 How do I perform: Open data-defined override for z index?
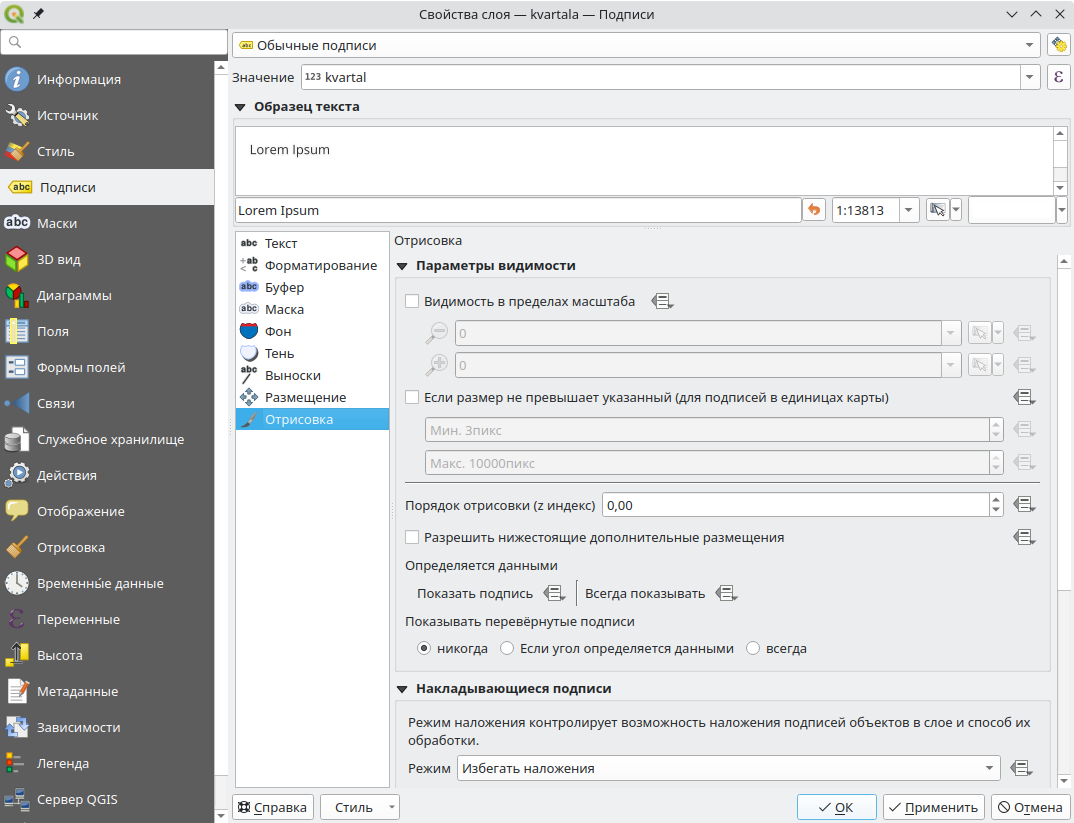coord(1024,505)
